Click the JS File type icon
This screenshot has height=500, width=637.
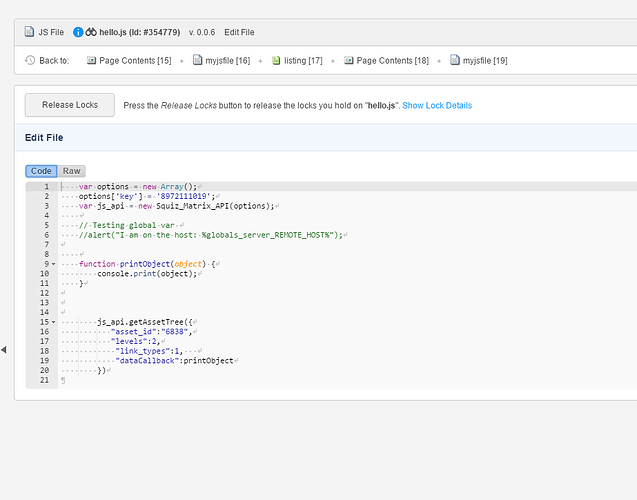(x=30, y=32)
